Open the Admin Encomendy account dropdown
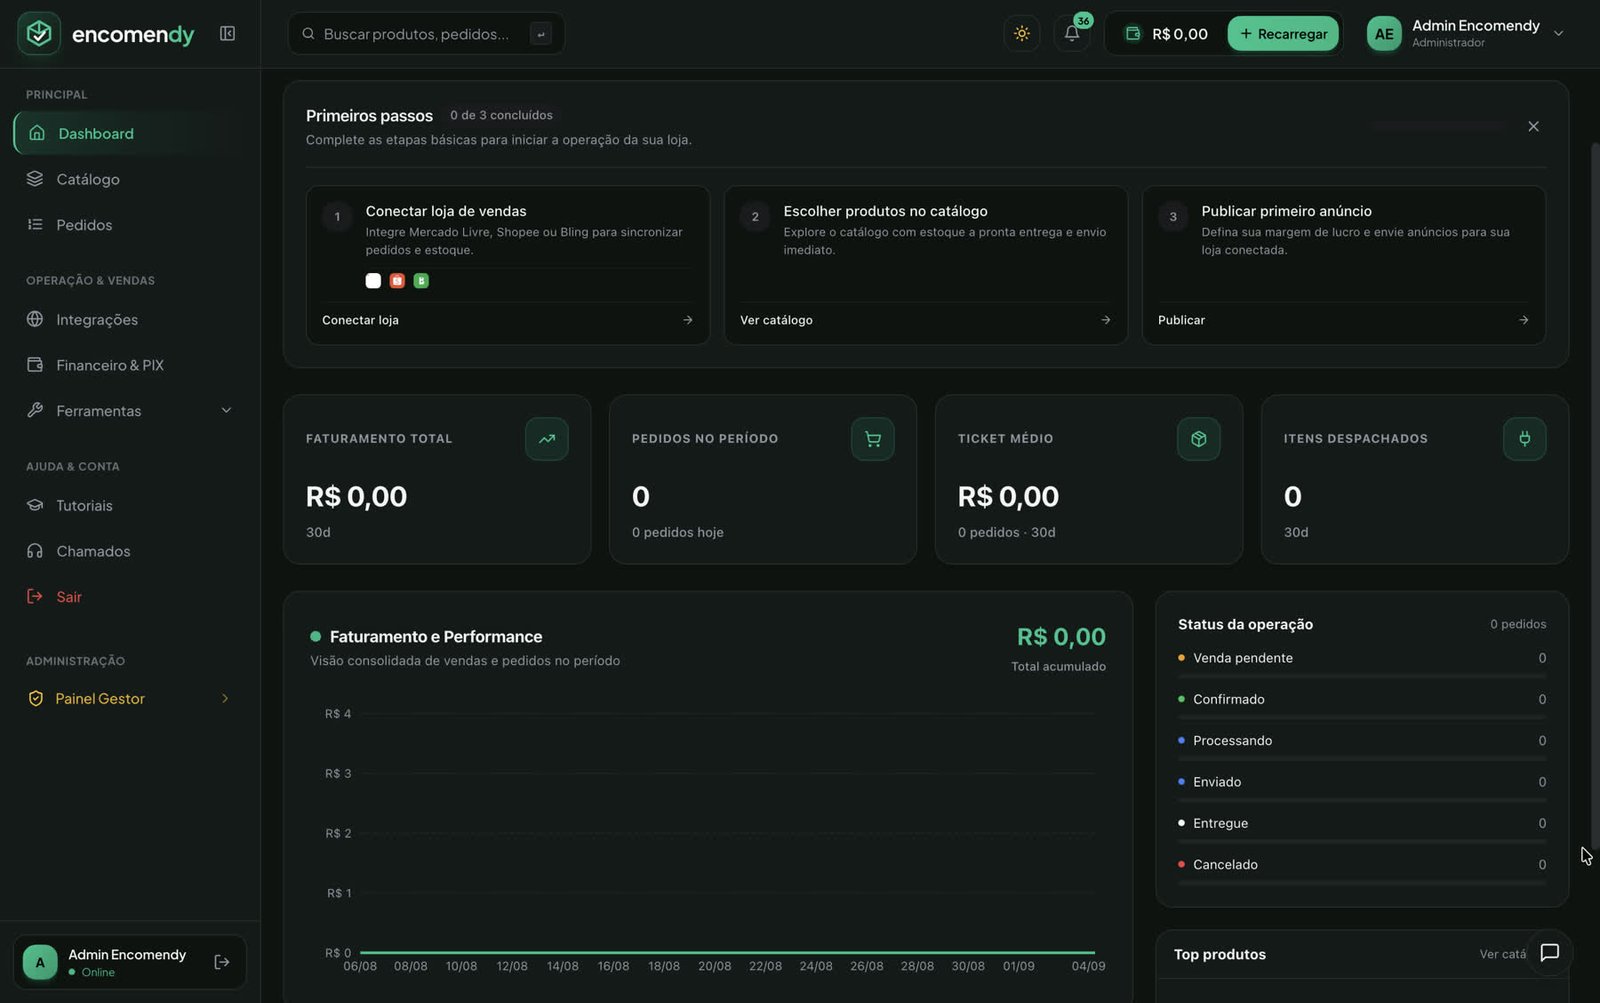This screenshot has width=1600, height=1003. point(1465,34)
